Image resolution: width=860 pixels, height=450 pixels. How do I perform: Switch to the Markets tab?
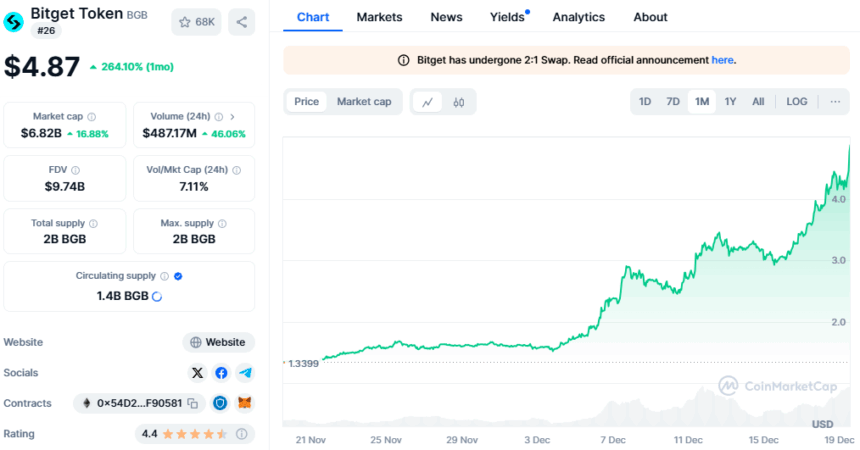pos(379,17)
